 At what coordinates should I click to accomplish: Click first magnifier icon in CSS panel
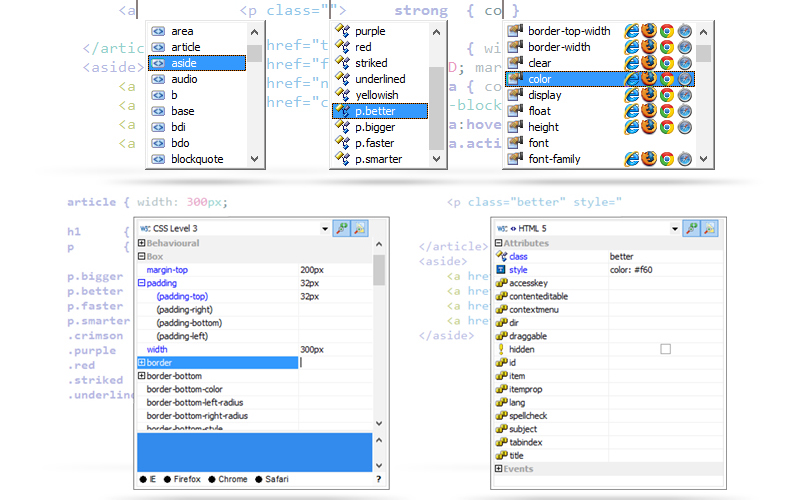[341, 229]
